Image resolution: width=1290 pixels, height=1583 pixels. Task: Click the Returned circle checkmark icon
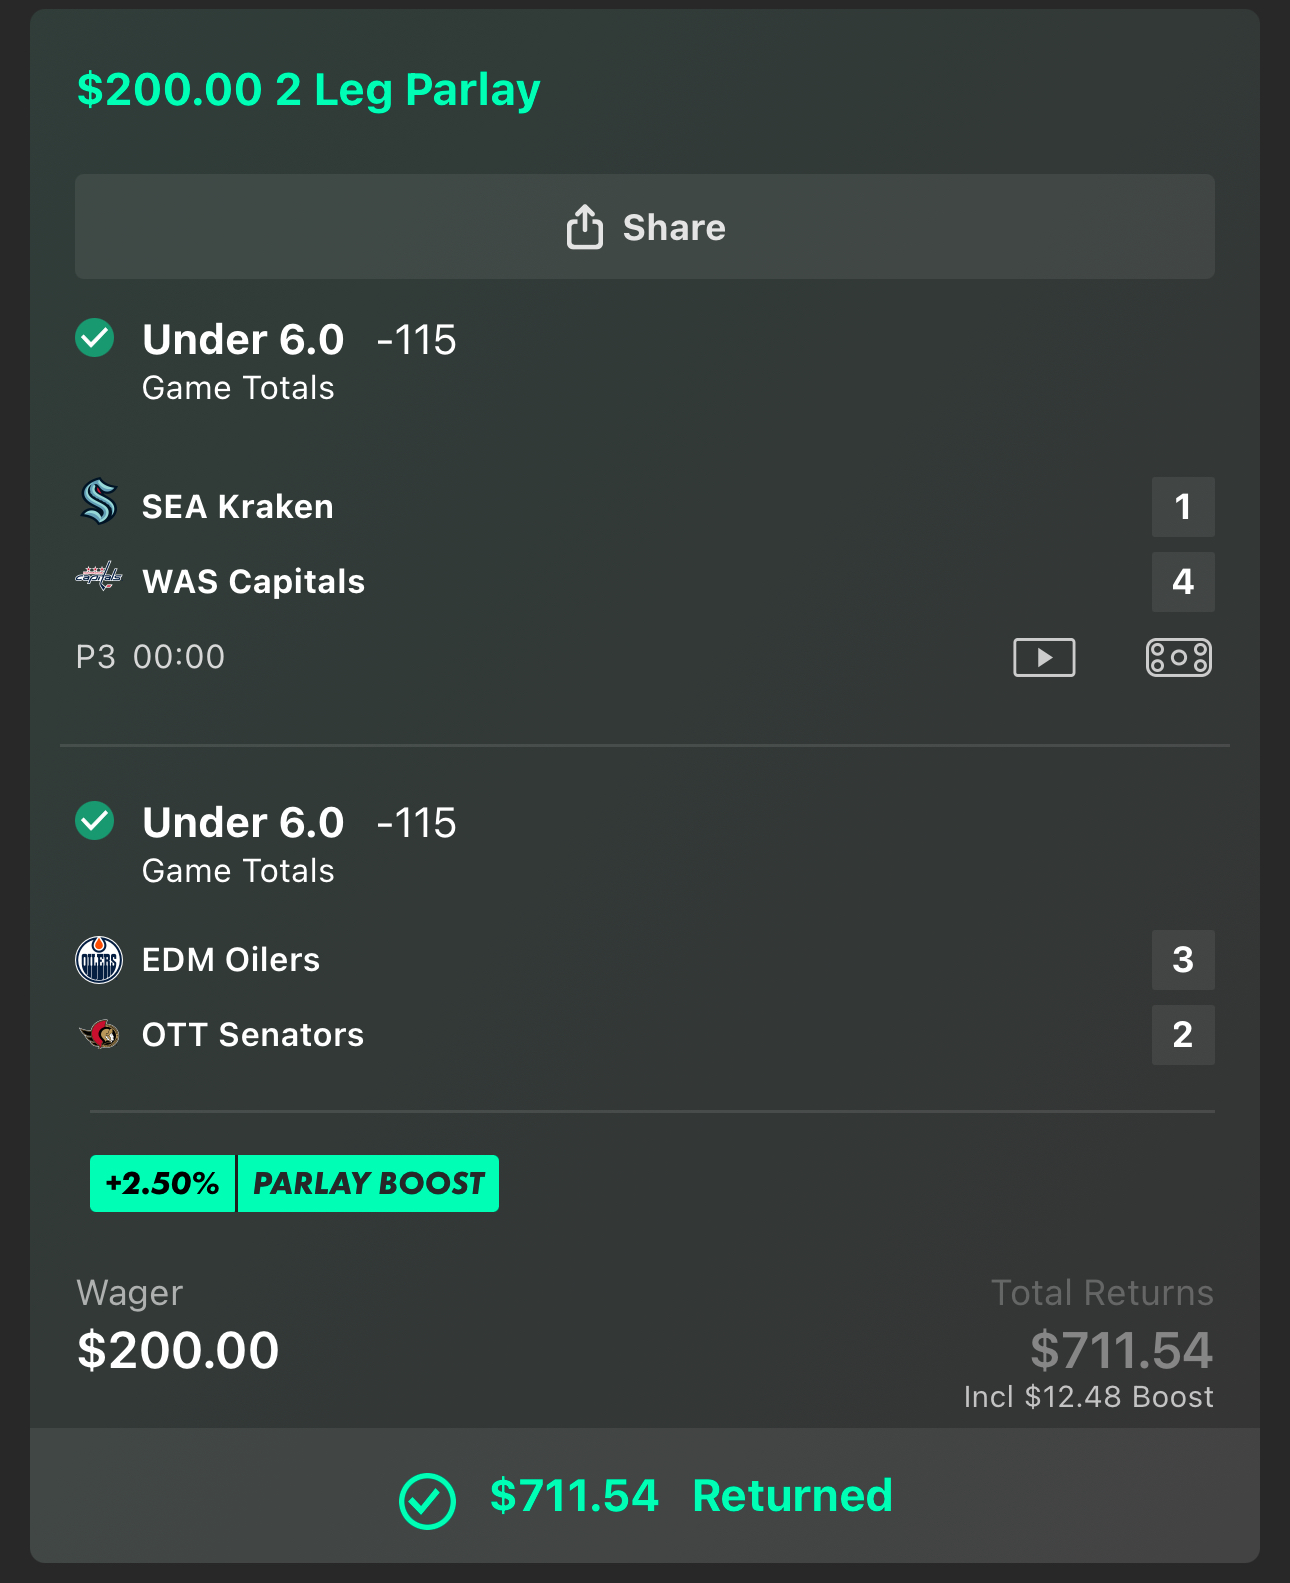pos(427,1500)
